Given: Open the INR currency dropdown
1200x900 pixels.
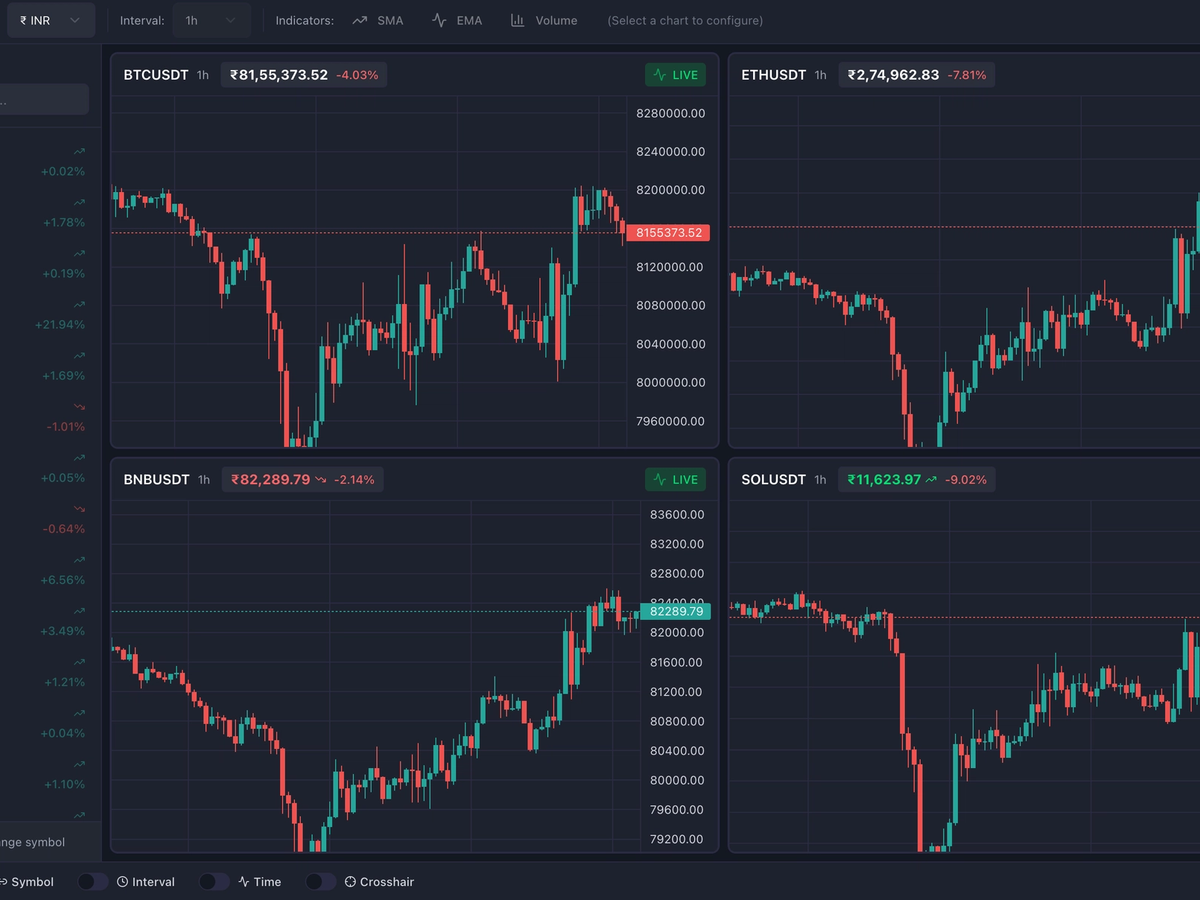Looking at the screenshot, I should [51, 20].
